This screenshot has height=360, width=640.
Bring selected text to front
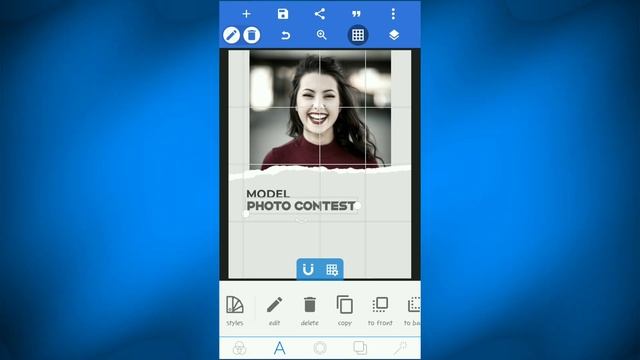point(380,311)
